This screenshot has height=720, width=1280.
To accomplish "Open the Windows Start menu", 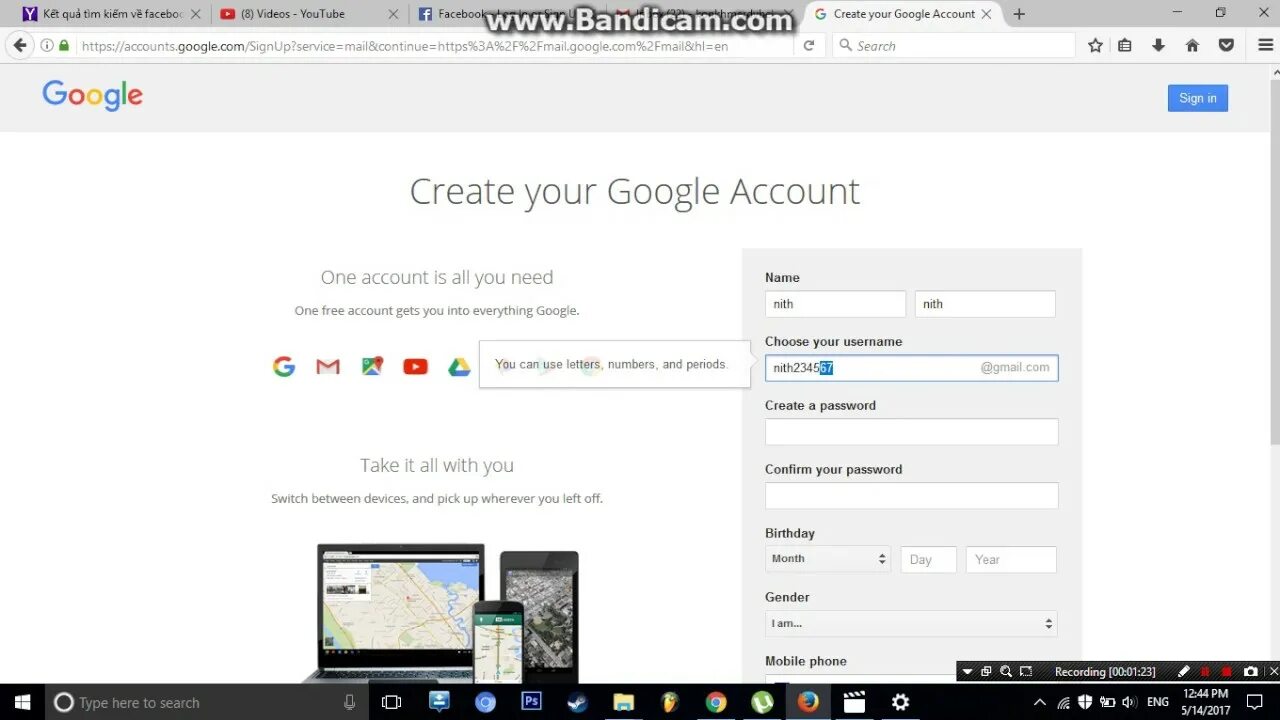I will pyautogui.click(x=22, y=702).
